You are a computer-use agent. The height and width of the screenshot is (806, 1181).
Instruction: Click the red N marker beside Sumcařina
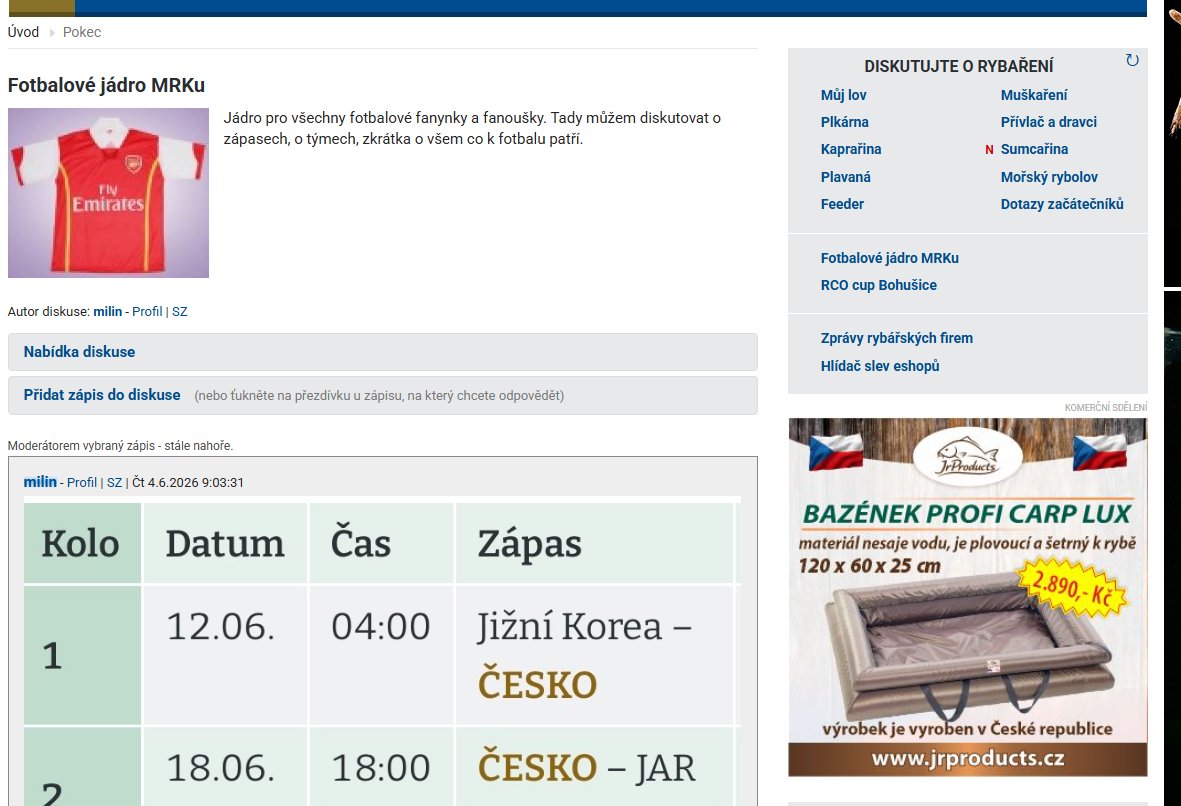pos(989,150)
